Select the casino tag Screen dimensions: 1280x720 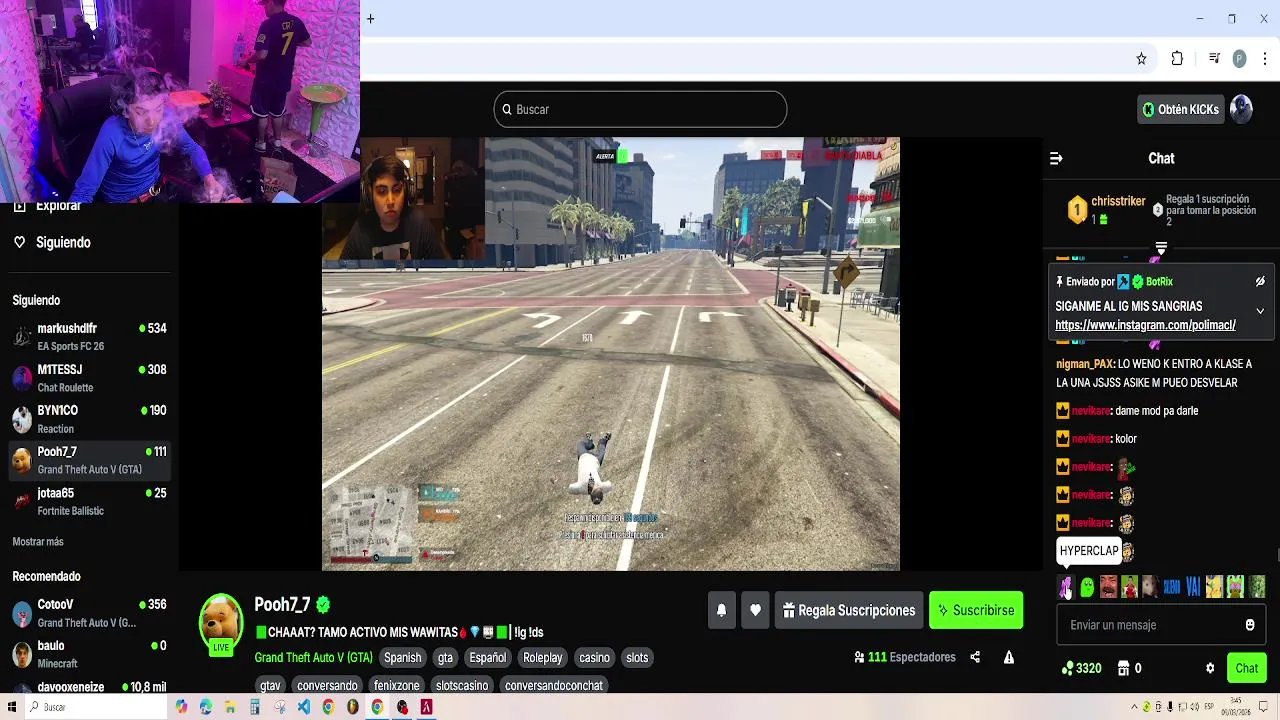pyautogui.click(x=594, y=657)
